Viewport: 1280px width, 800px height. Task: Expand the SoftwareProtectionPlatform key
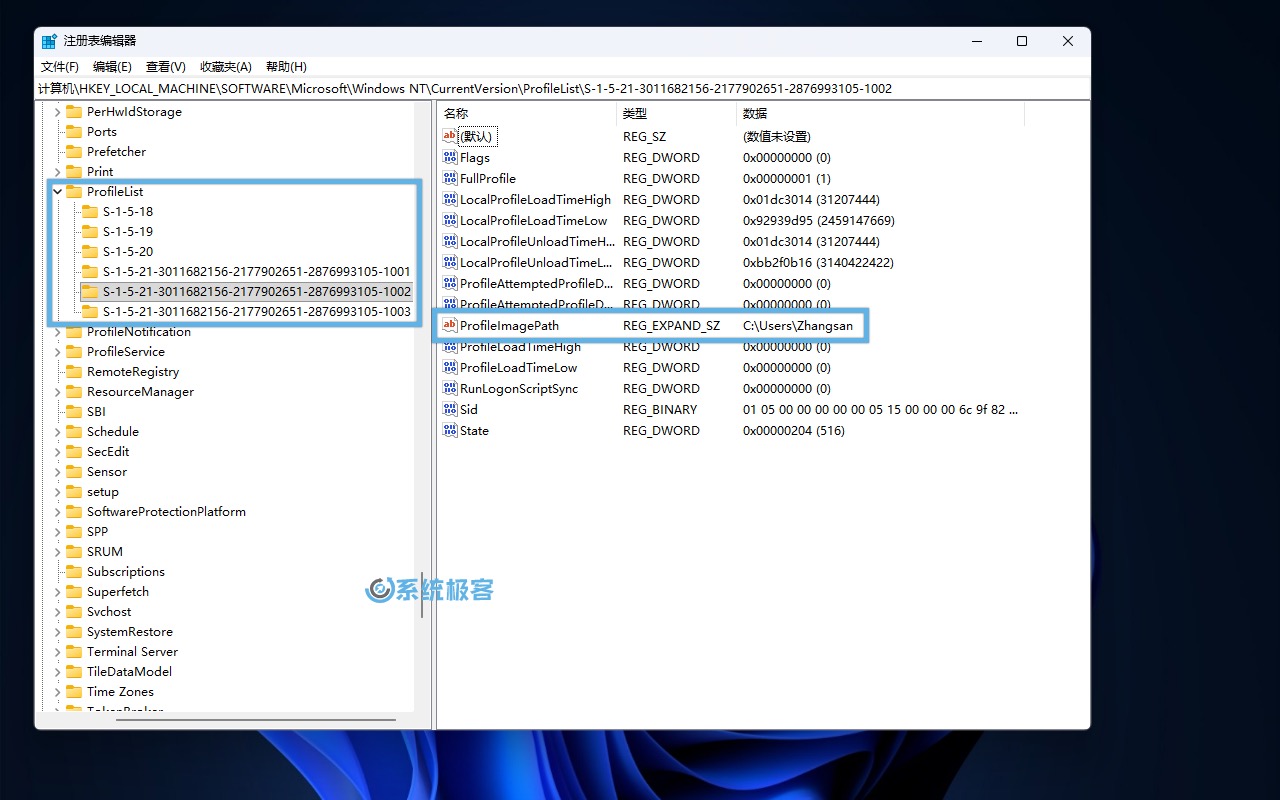[58, 511]
